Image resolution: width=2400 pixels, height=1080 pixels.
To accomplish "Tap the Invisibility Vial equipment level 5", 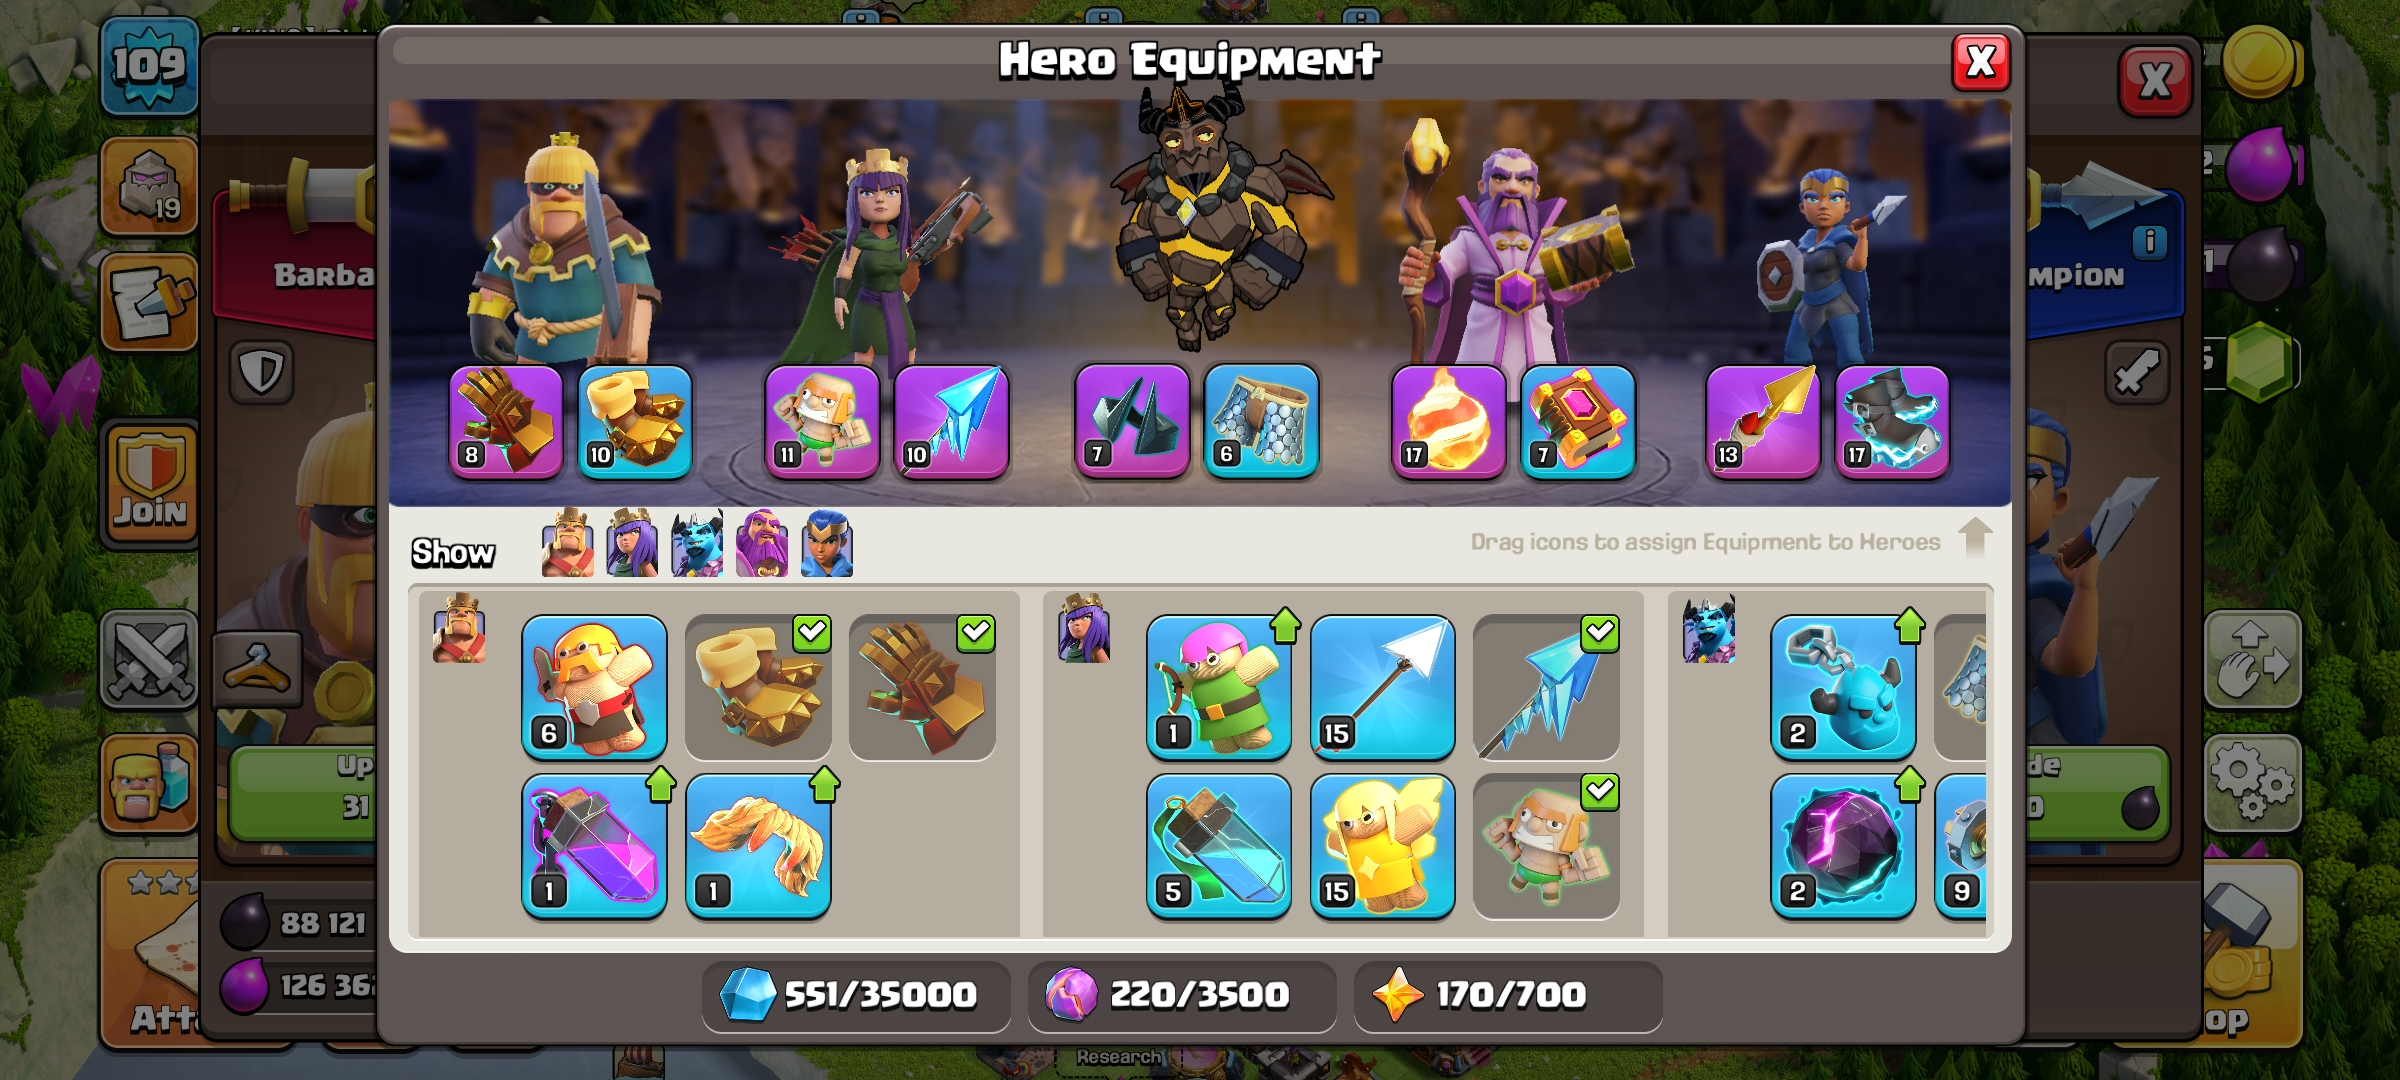I will point(1218,846).
